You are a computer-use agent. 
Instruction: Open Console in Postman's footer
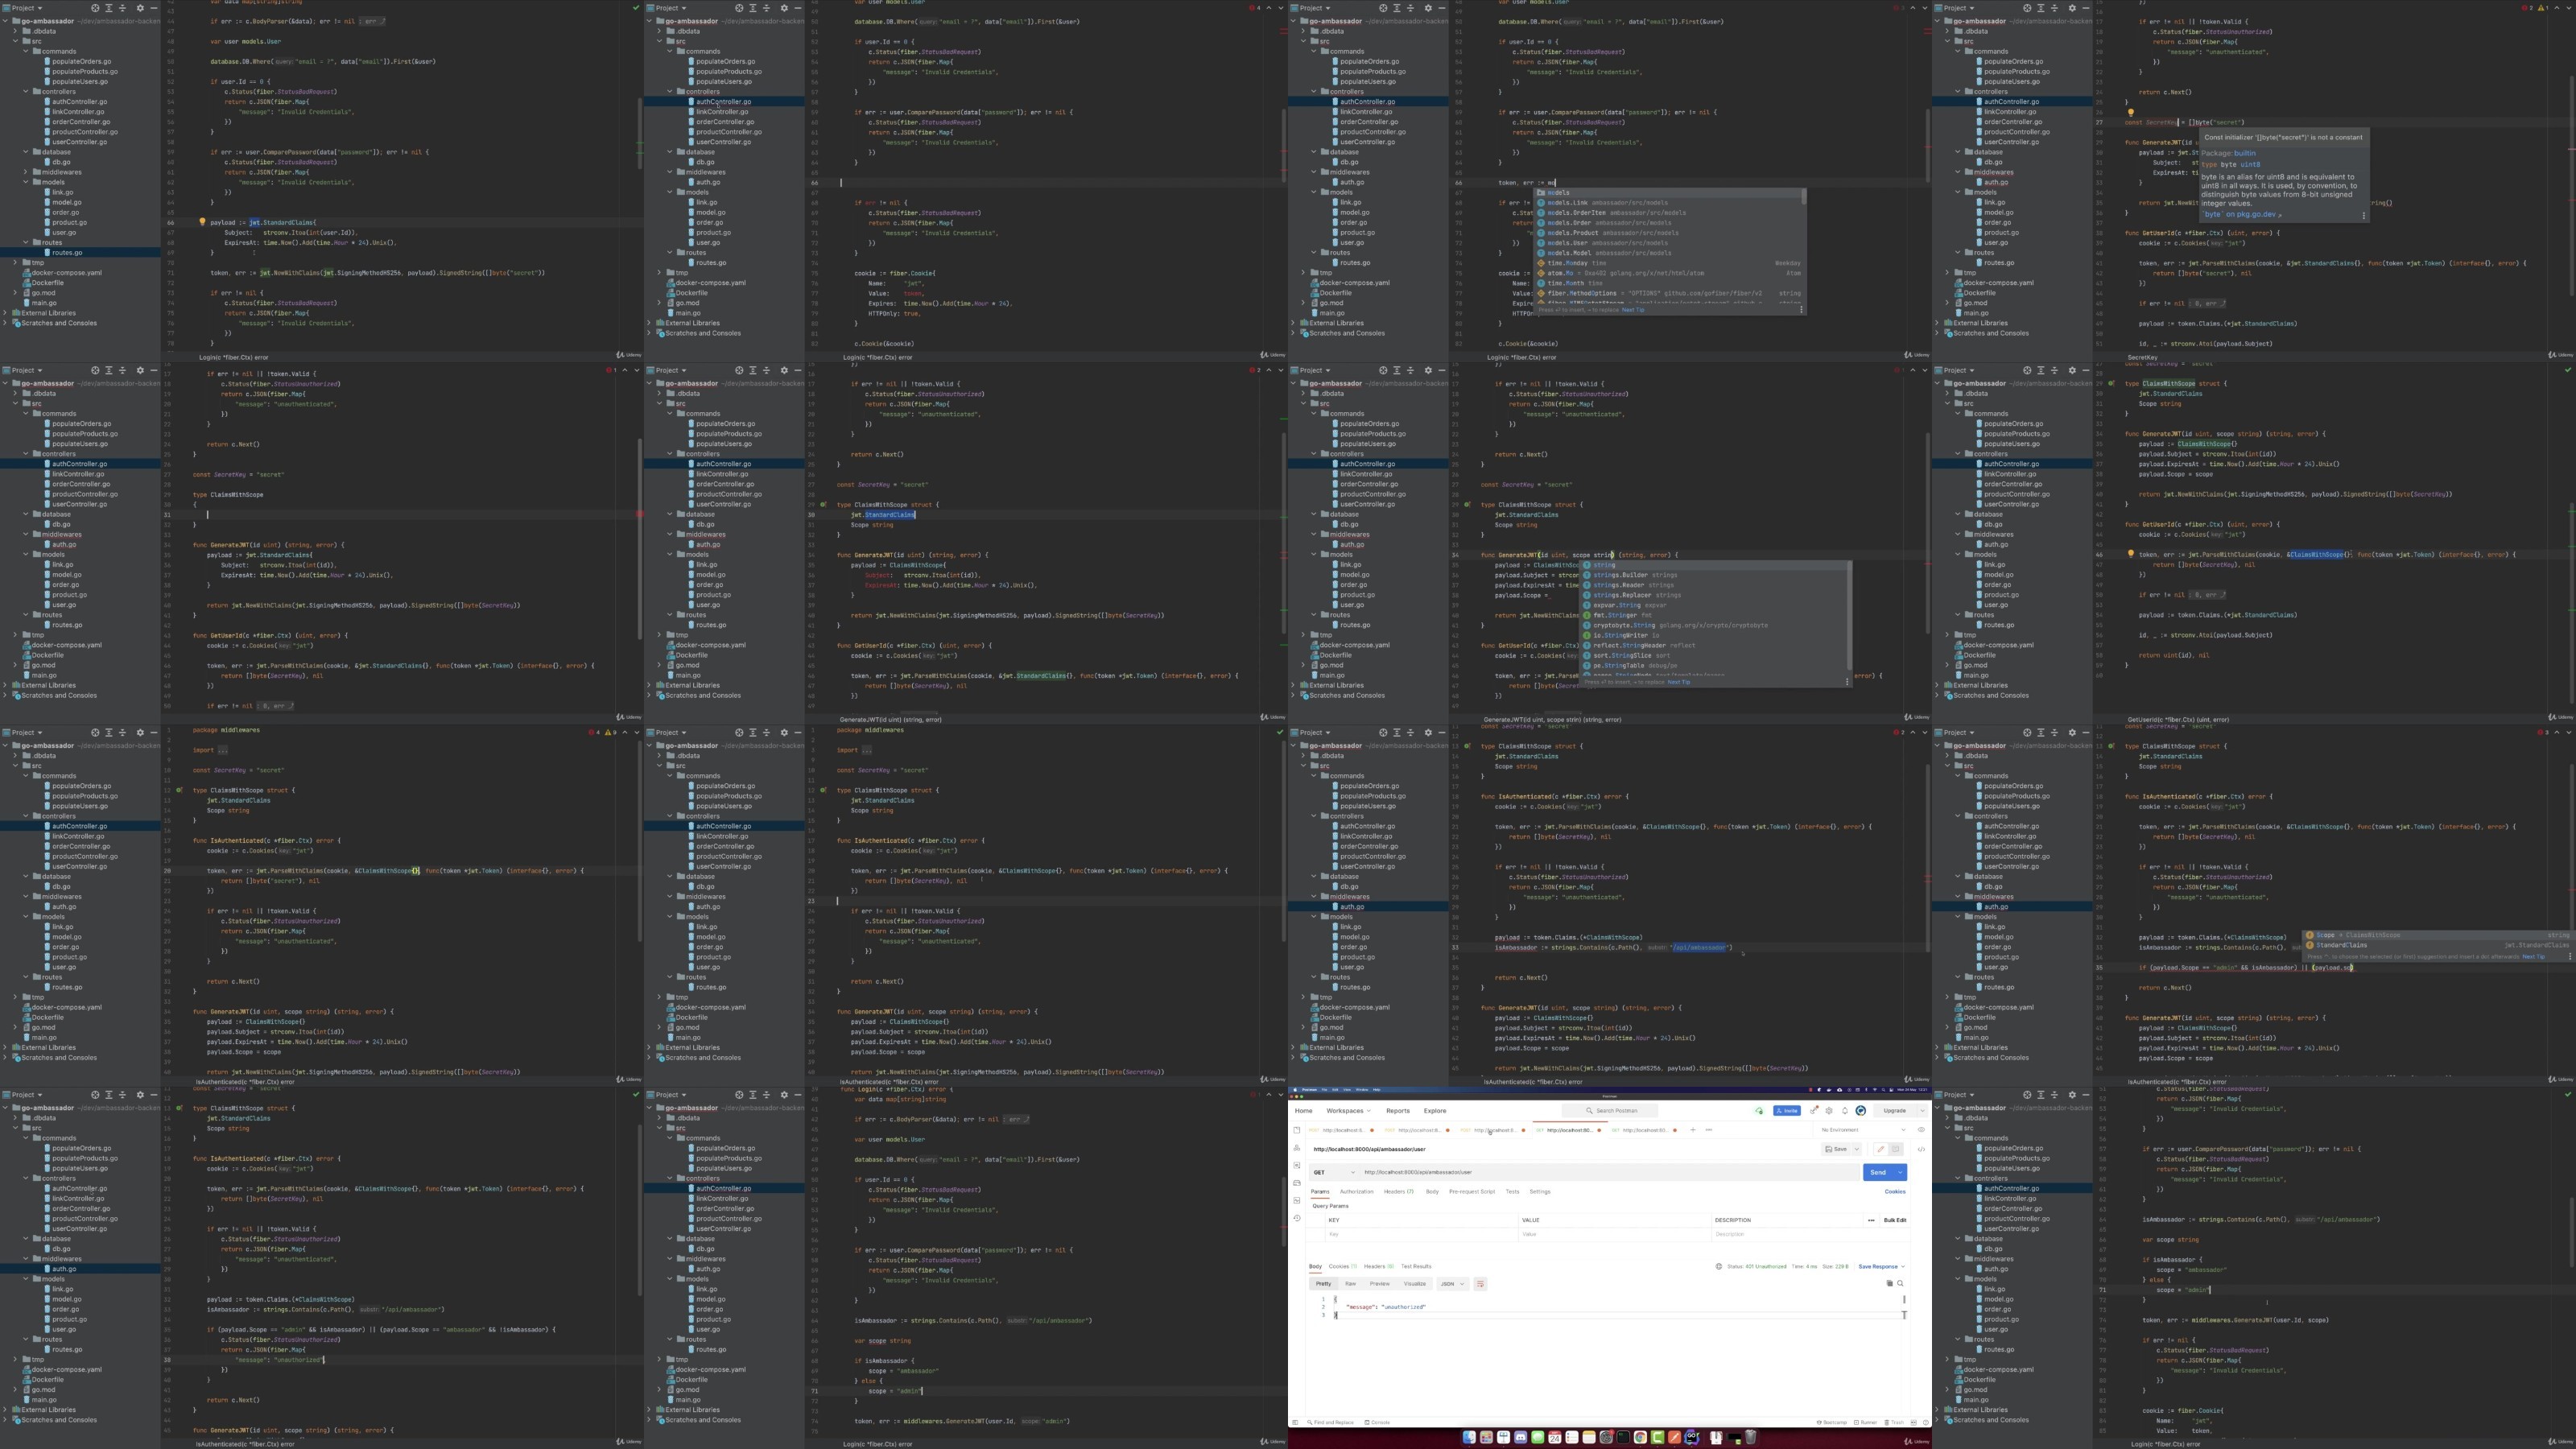point(1378,1423)
